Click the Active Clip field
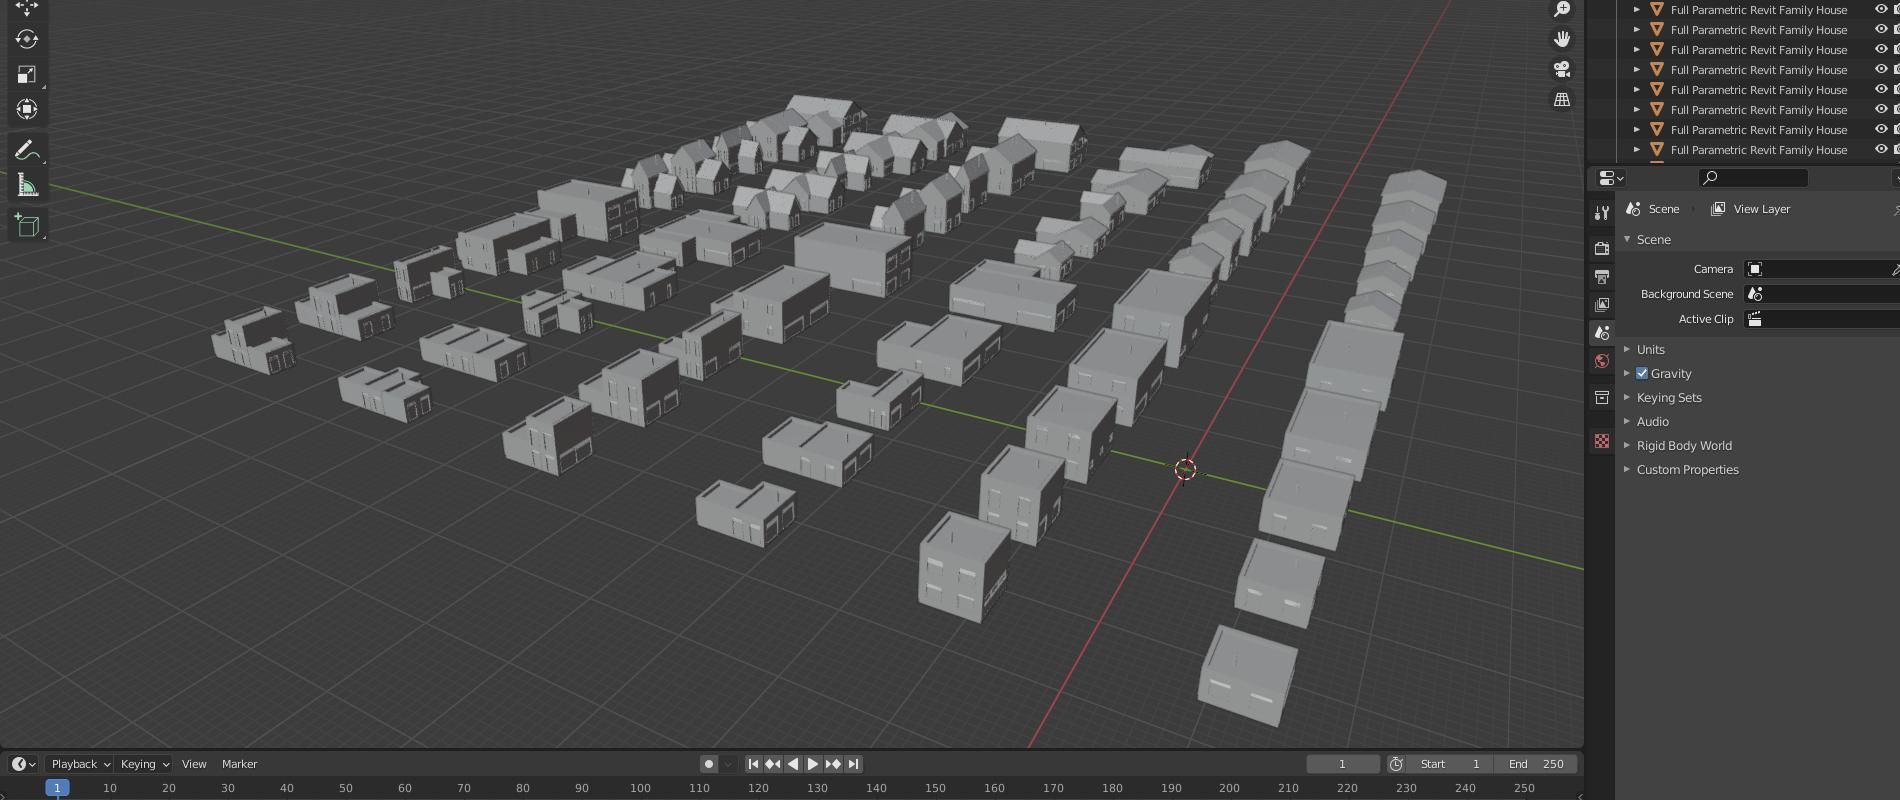This screenshot has height=800, width=1900. [x=1820, y=319]
